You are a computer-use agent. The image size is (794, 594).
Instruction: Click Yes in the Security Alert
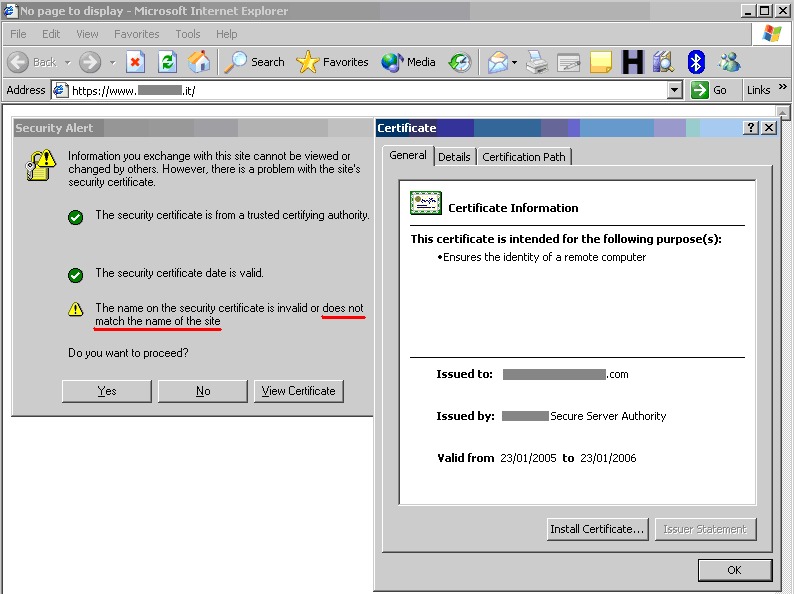(107, 391)
